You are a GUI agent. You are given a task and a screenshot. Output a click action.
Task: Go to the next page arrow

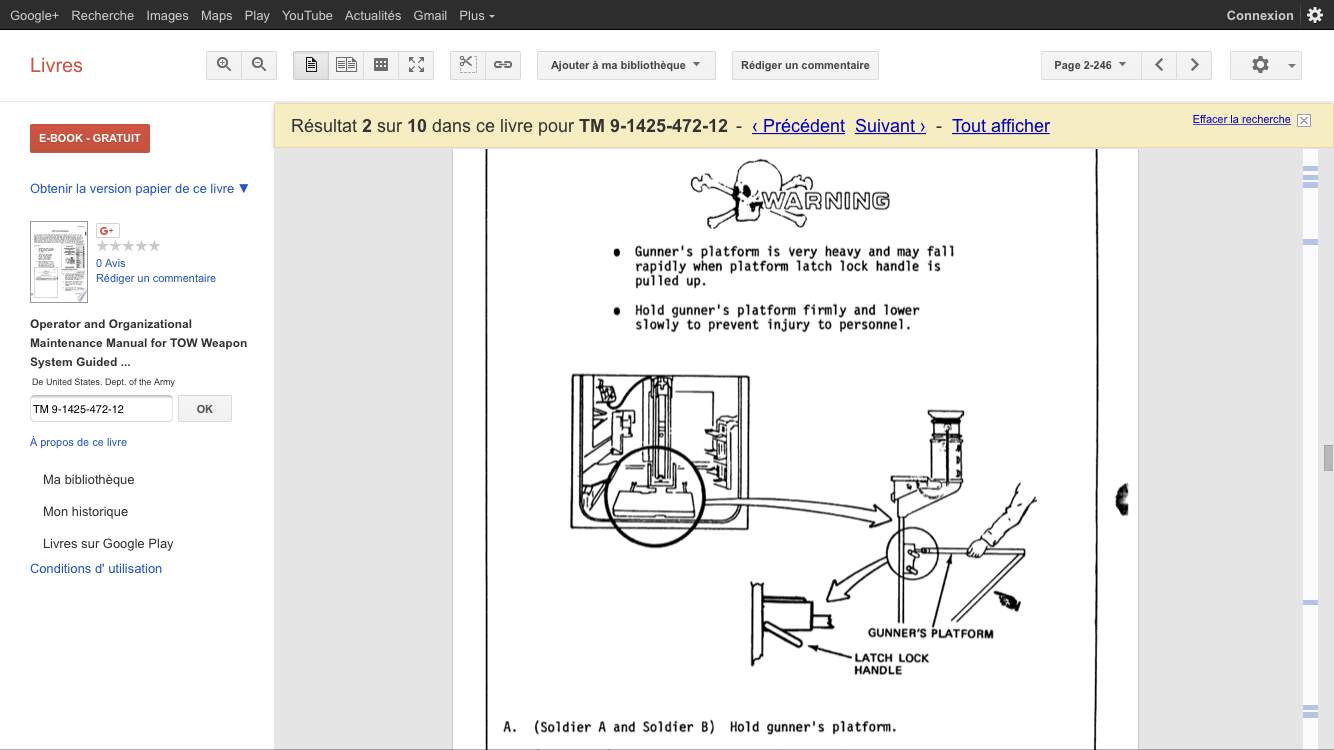pyautogui.click(x=1194, y=65)
